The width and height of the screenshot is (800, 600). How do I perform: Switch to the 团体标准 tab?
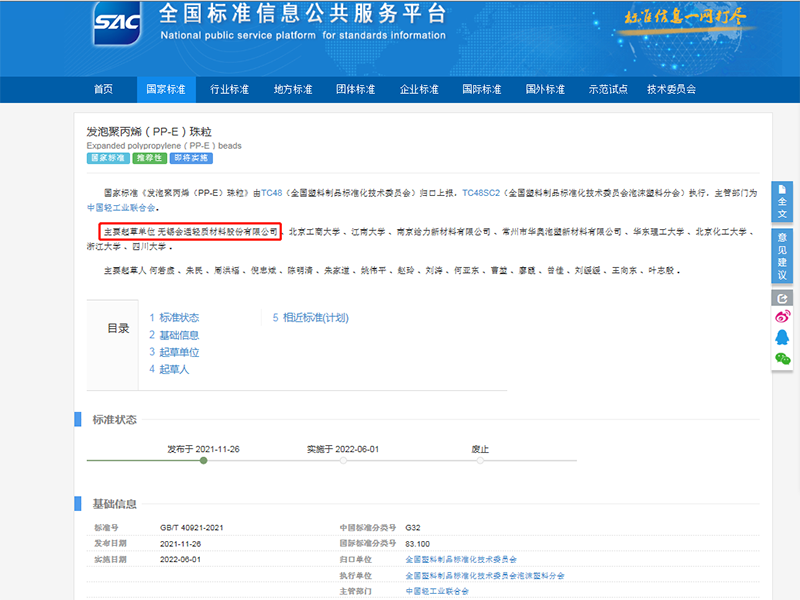[355, 89]
